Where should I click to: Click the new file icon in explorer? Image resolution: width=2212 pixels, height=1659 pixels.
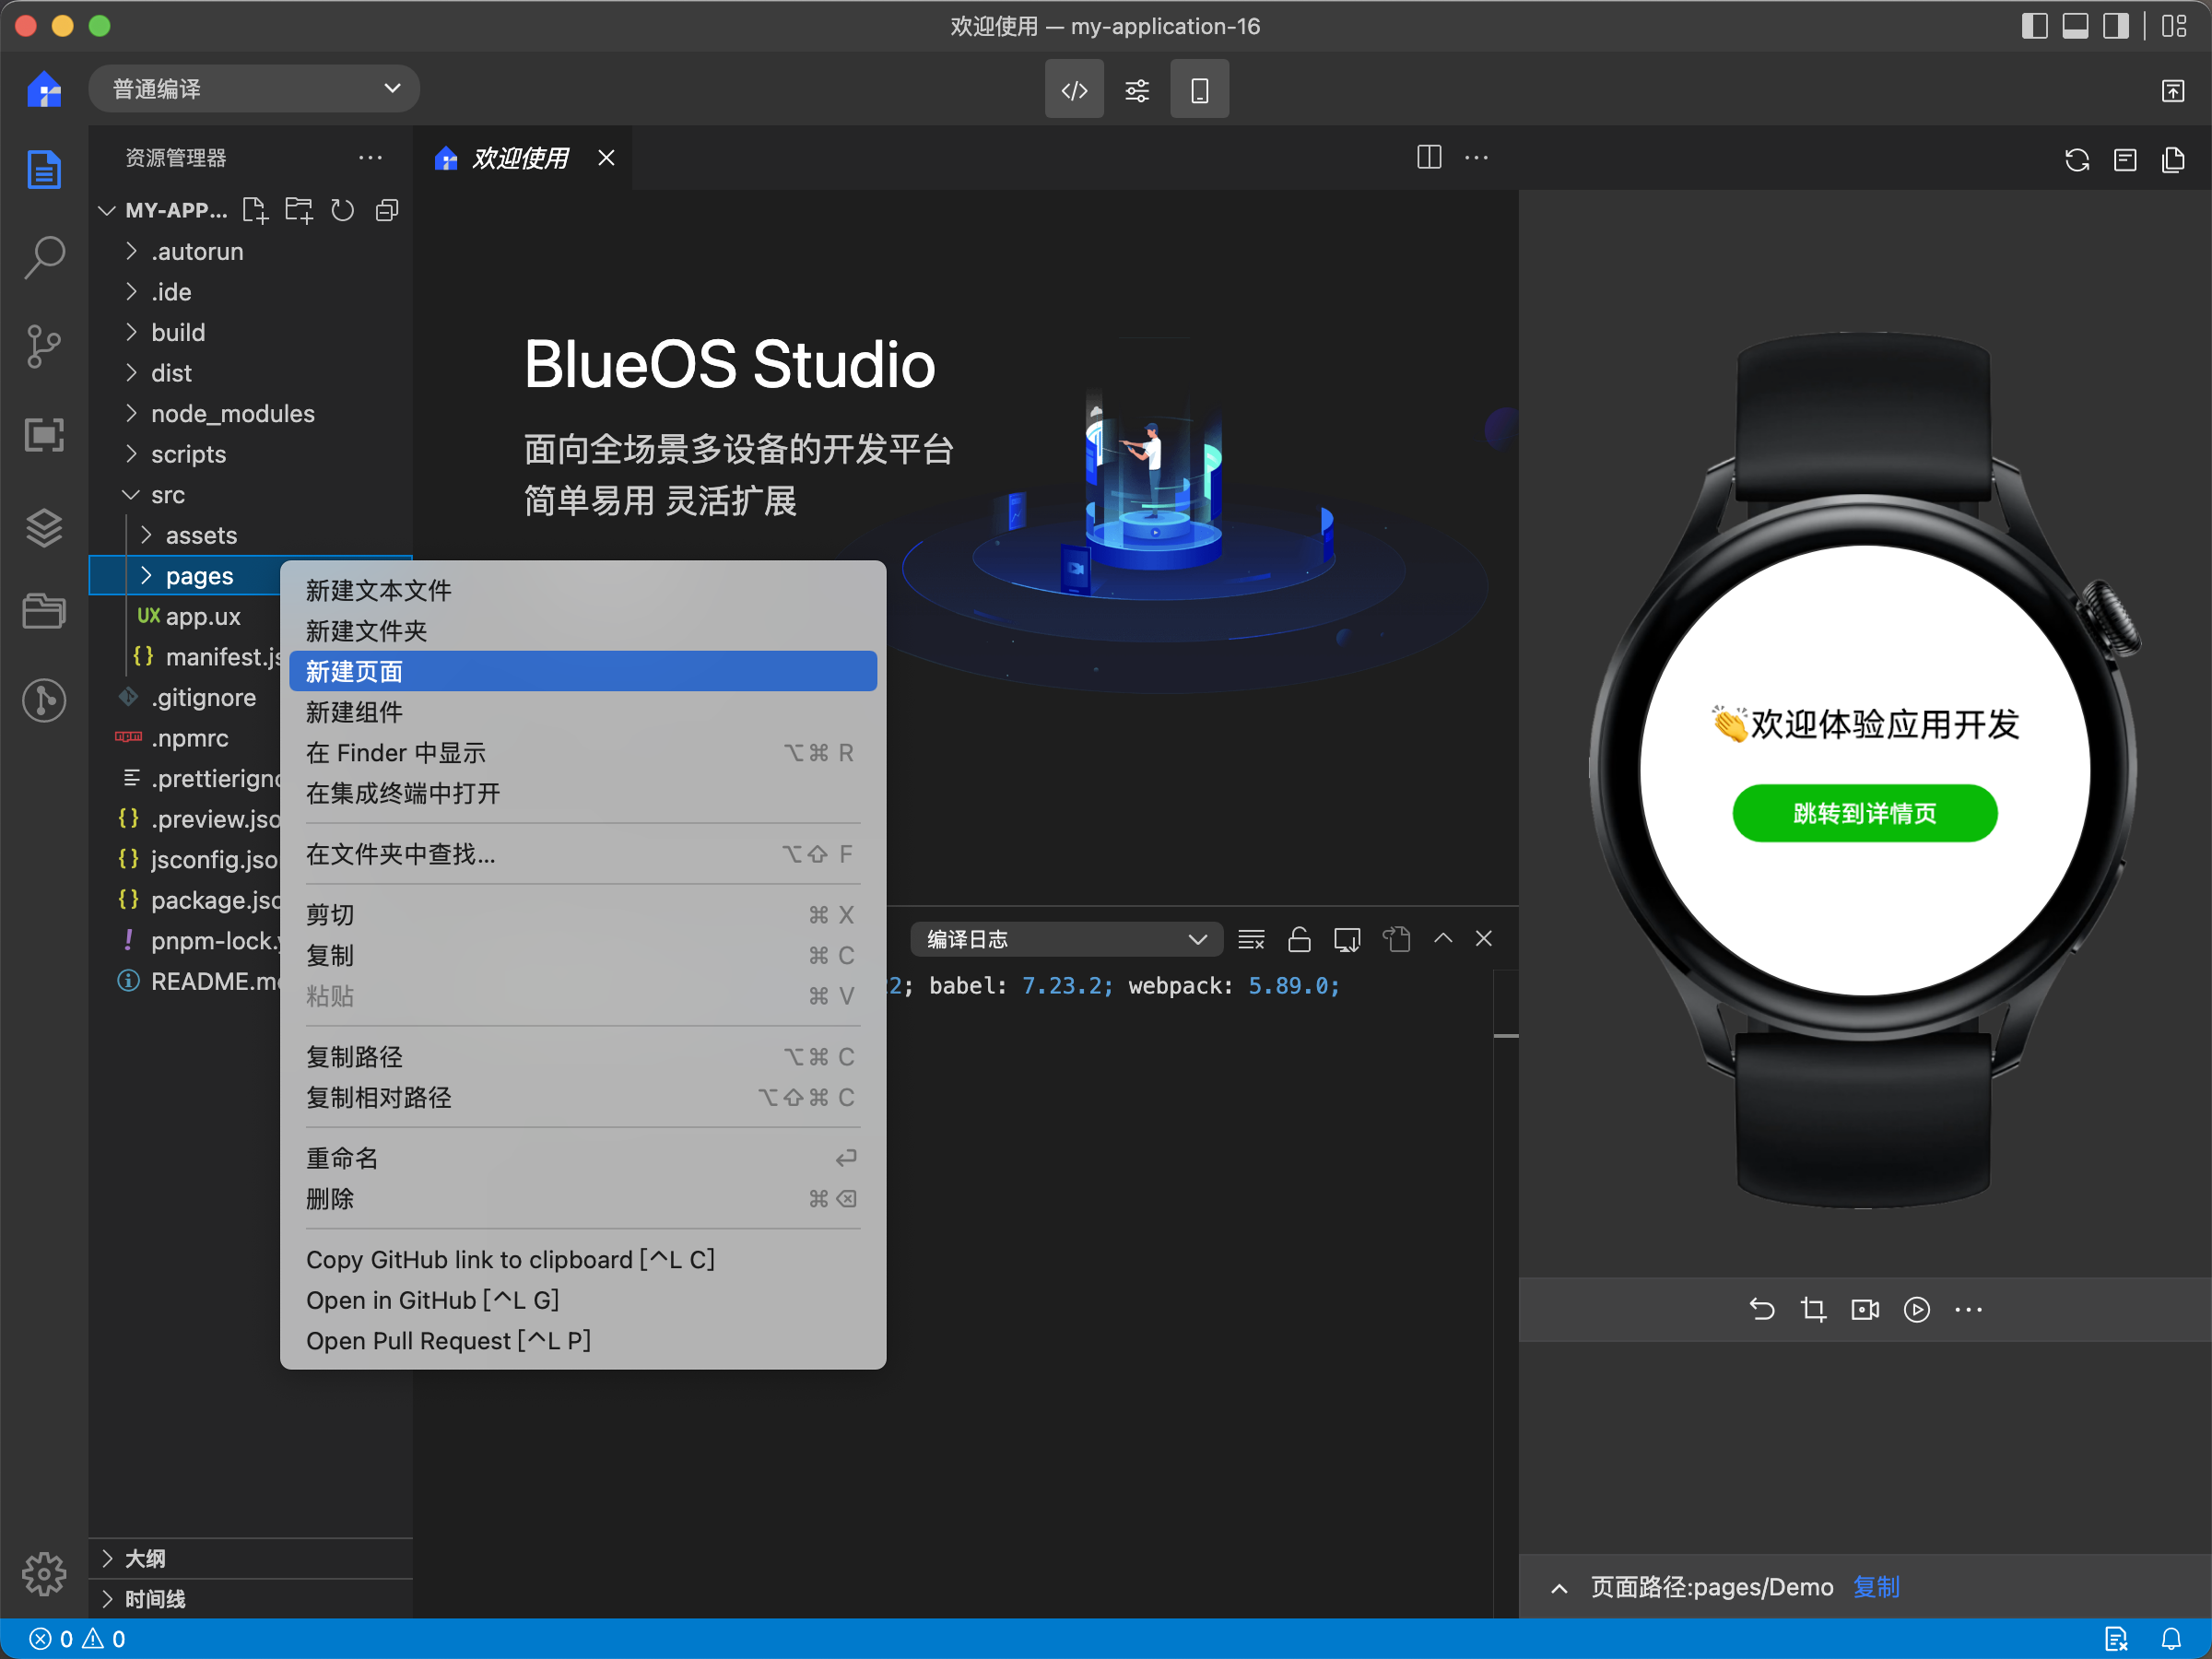[x=255, y=210]
